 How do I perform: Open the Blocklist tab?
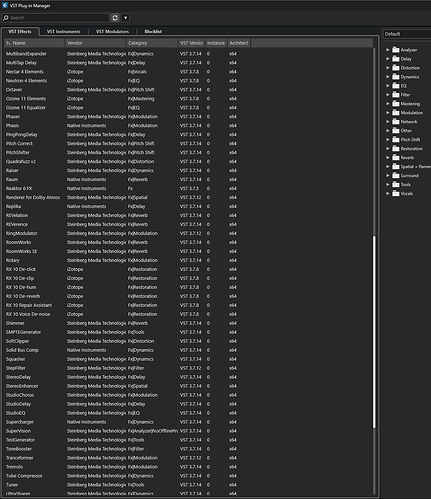pyautogui.click(x=153, y=32)
